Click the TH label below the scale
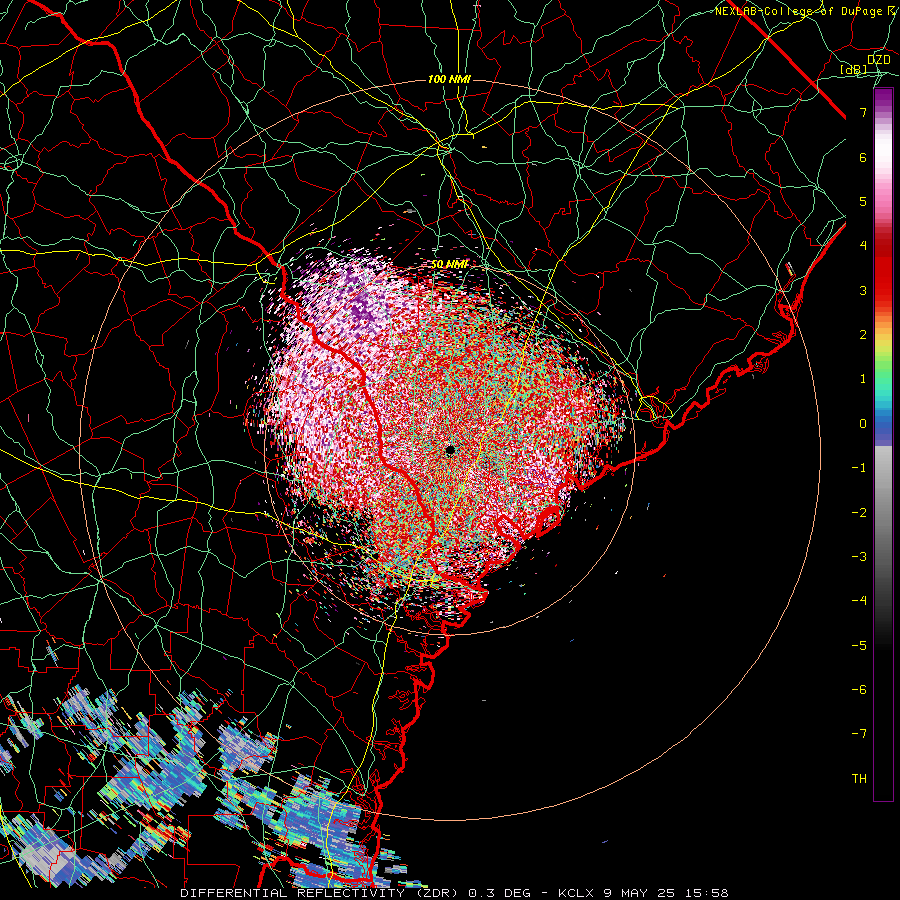The height and width of the screenshot is (900, 900). pos(859,779)
